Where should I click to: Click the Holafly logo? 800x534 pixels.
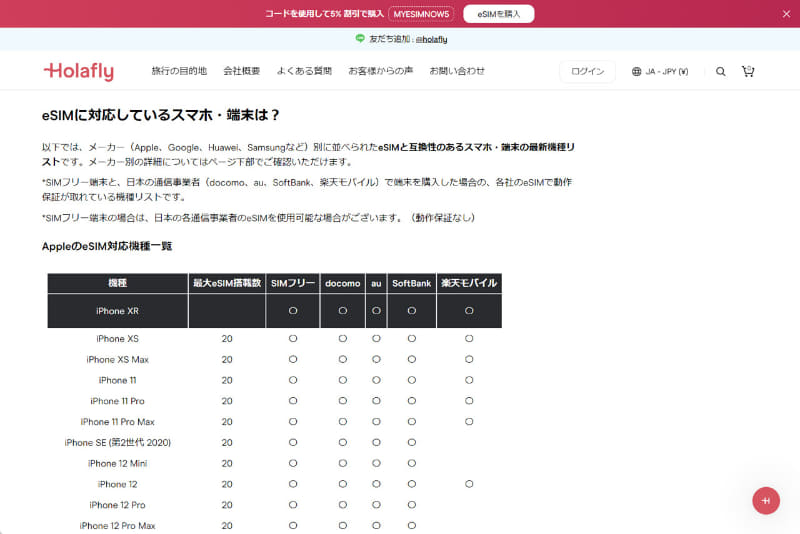(79, 71)
